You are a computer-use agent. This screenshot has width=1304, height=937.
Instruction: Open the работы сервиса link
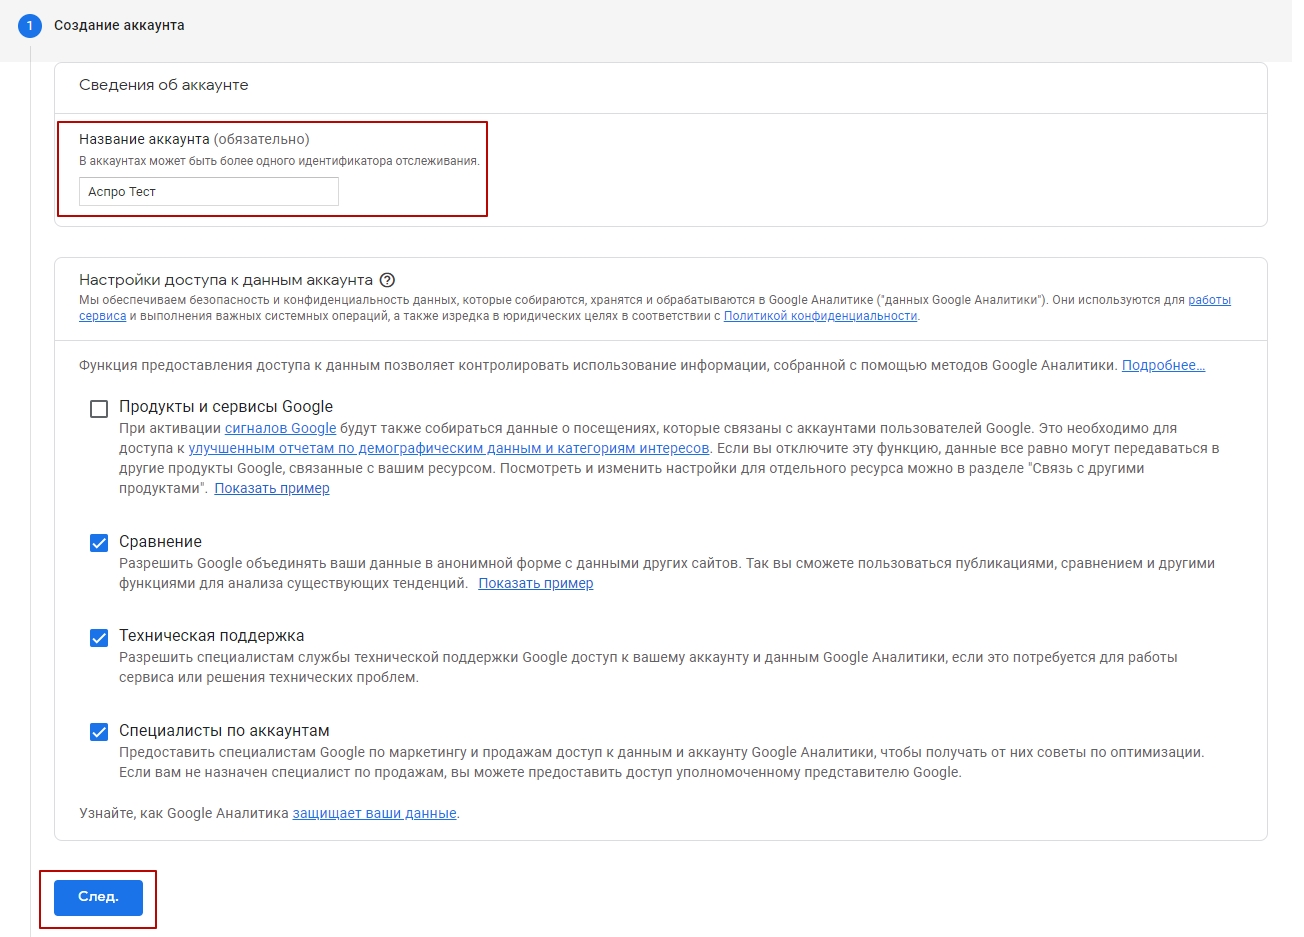[x=1209, y=300]
